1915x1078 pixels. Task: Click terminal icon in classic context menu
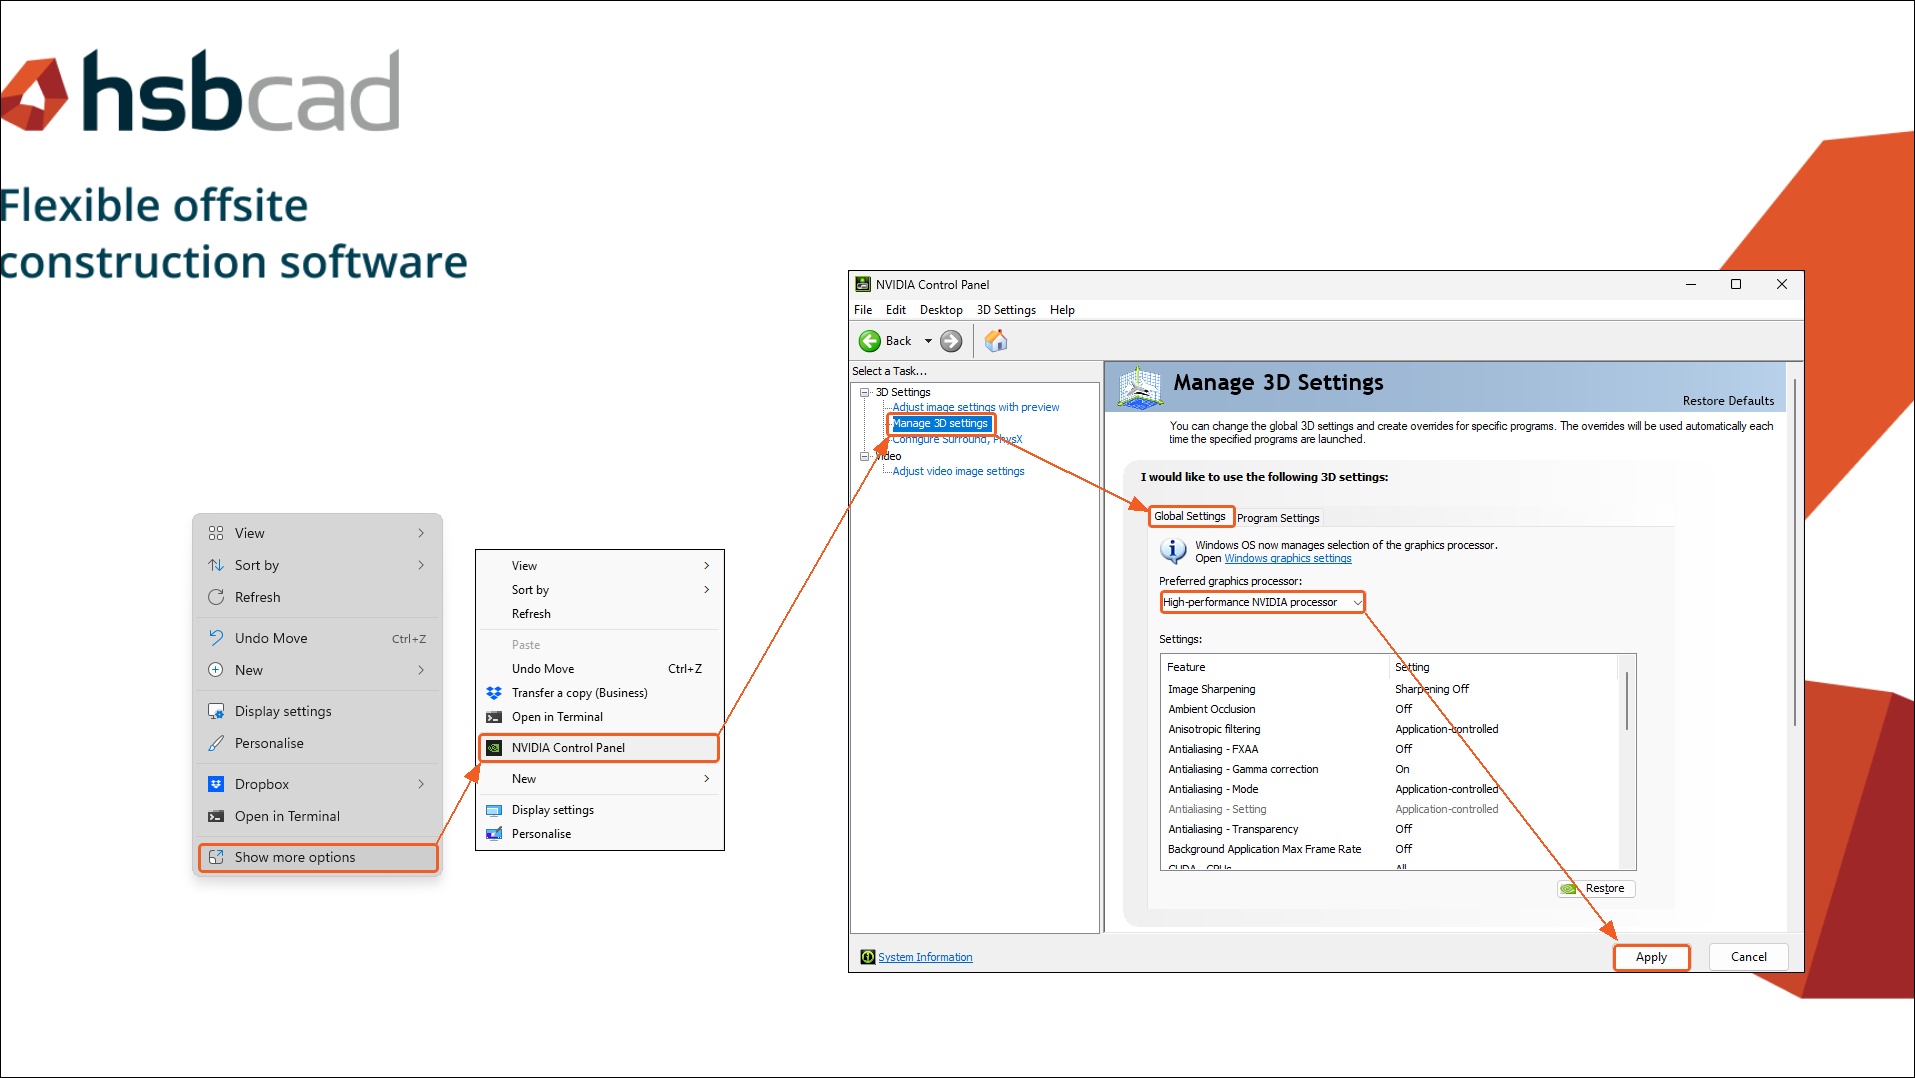[494, 717]
